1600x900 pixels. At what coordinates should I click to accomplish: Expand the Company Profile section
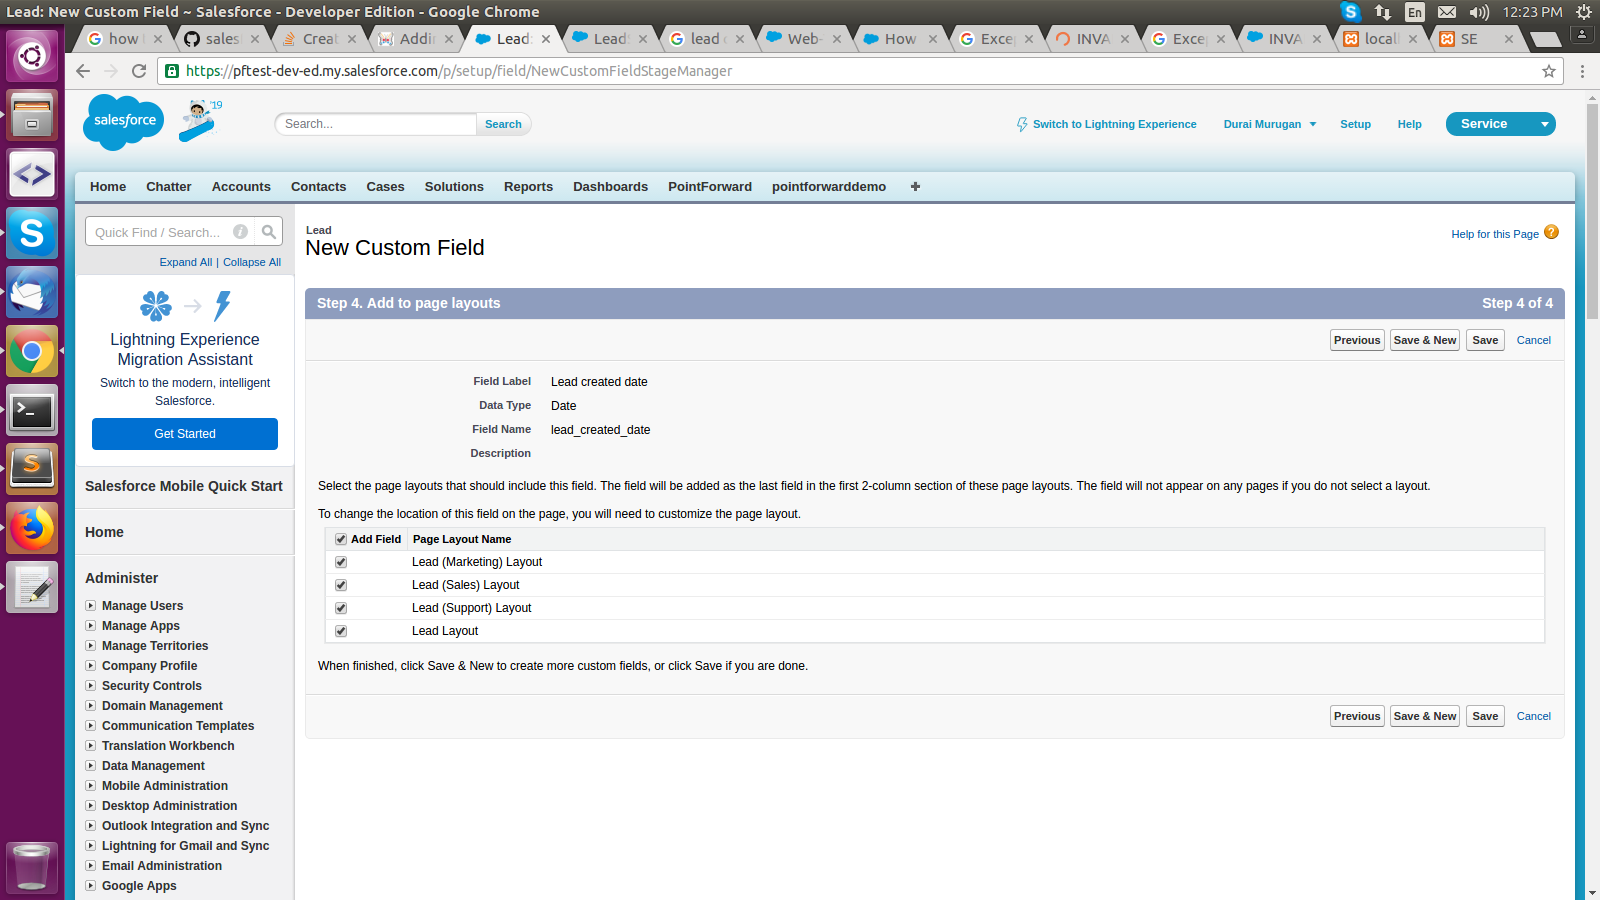coord(91,665)
